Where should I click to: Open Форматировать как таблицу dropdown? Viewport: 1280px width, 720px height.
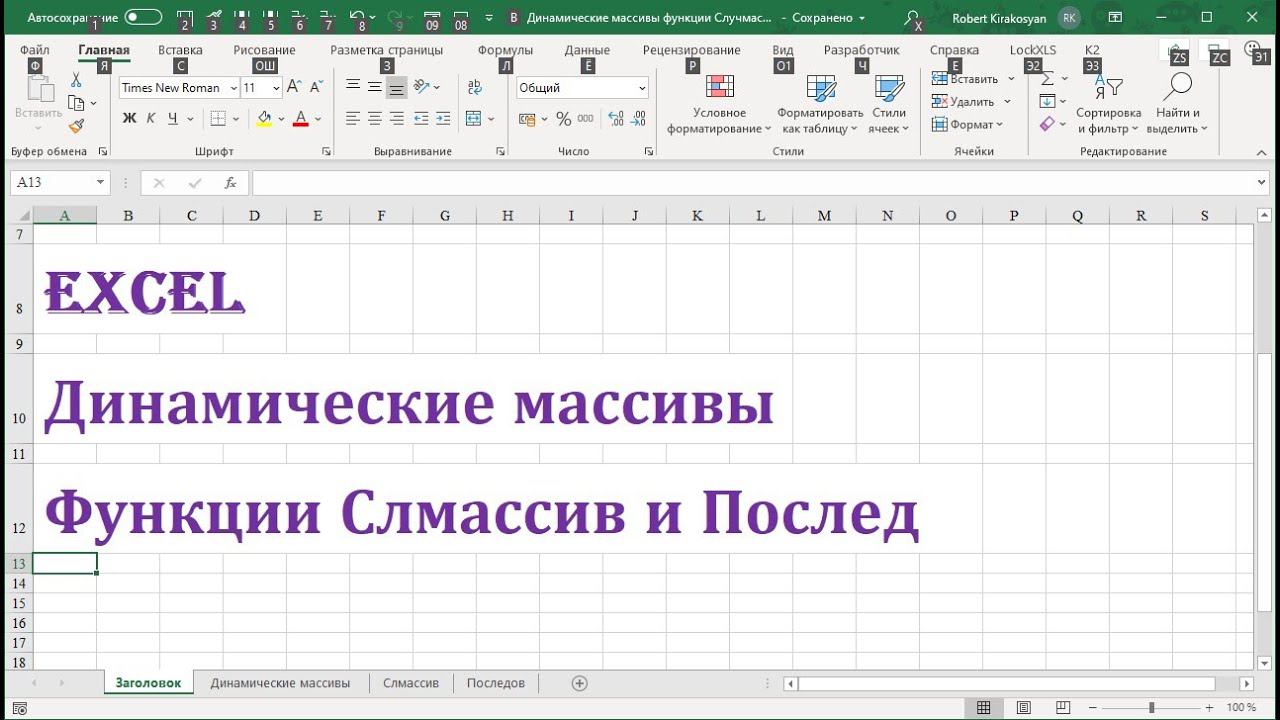click(x=820, y=104)
